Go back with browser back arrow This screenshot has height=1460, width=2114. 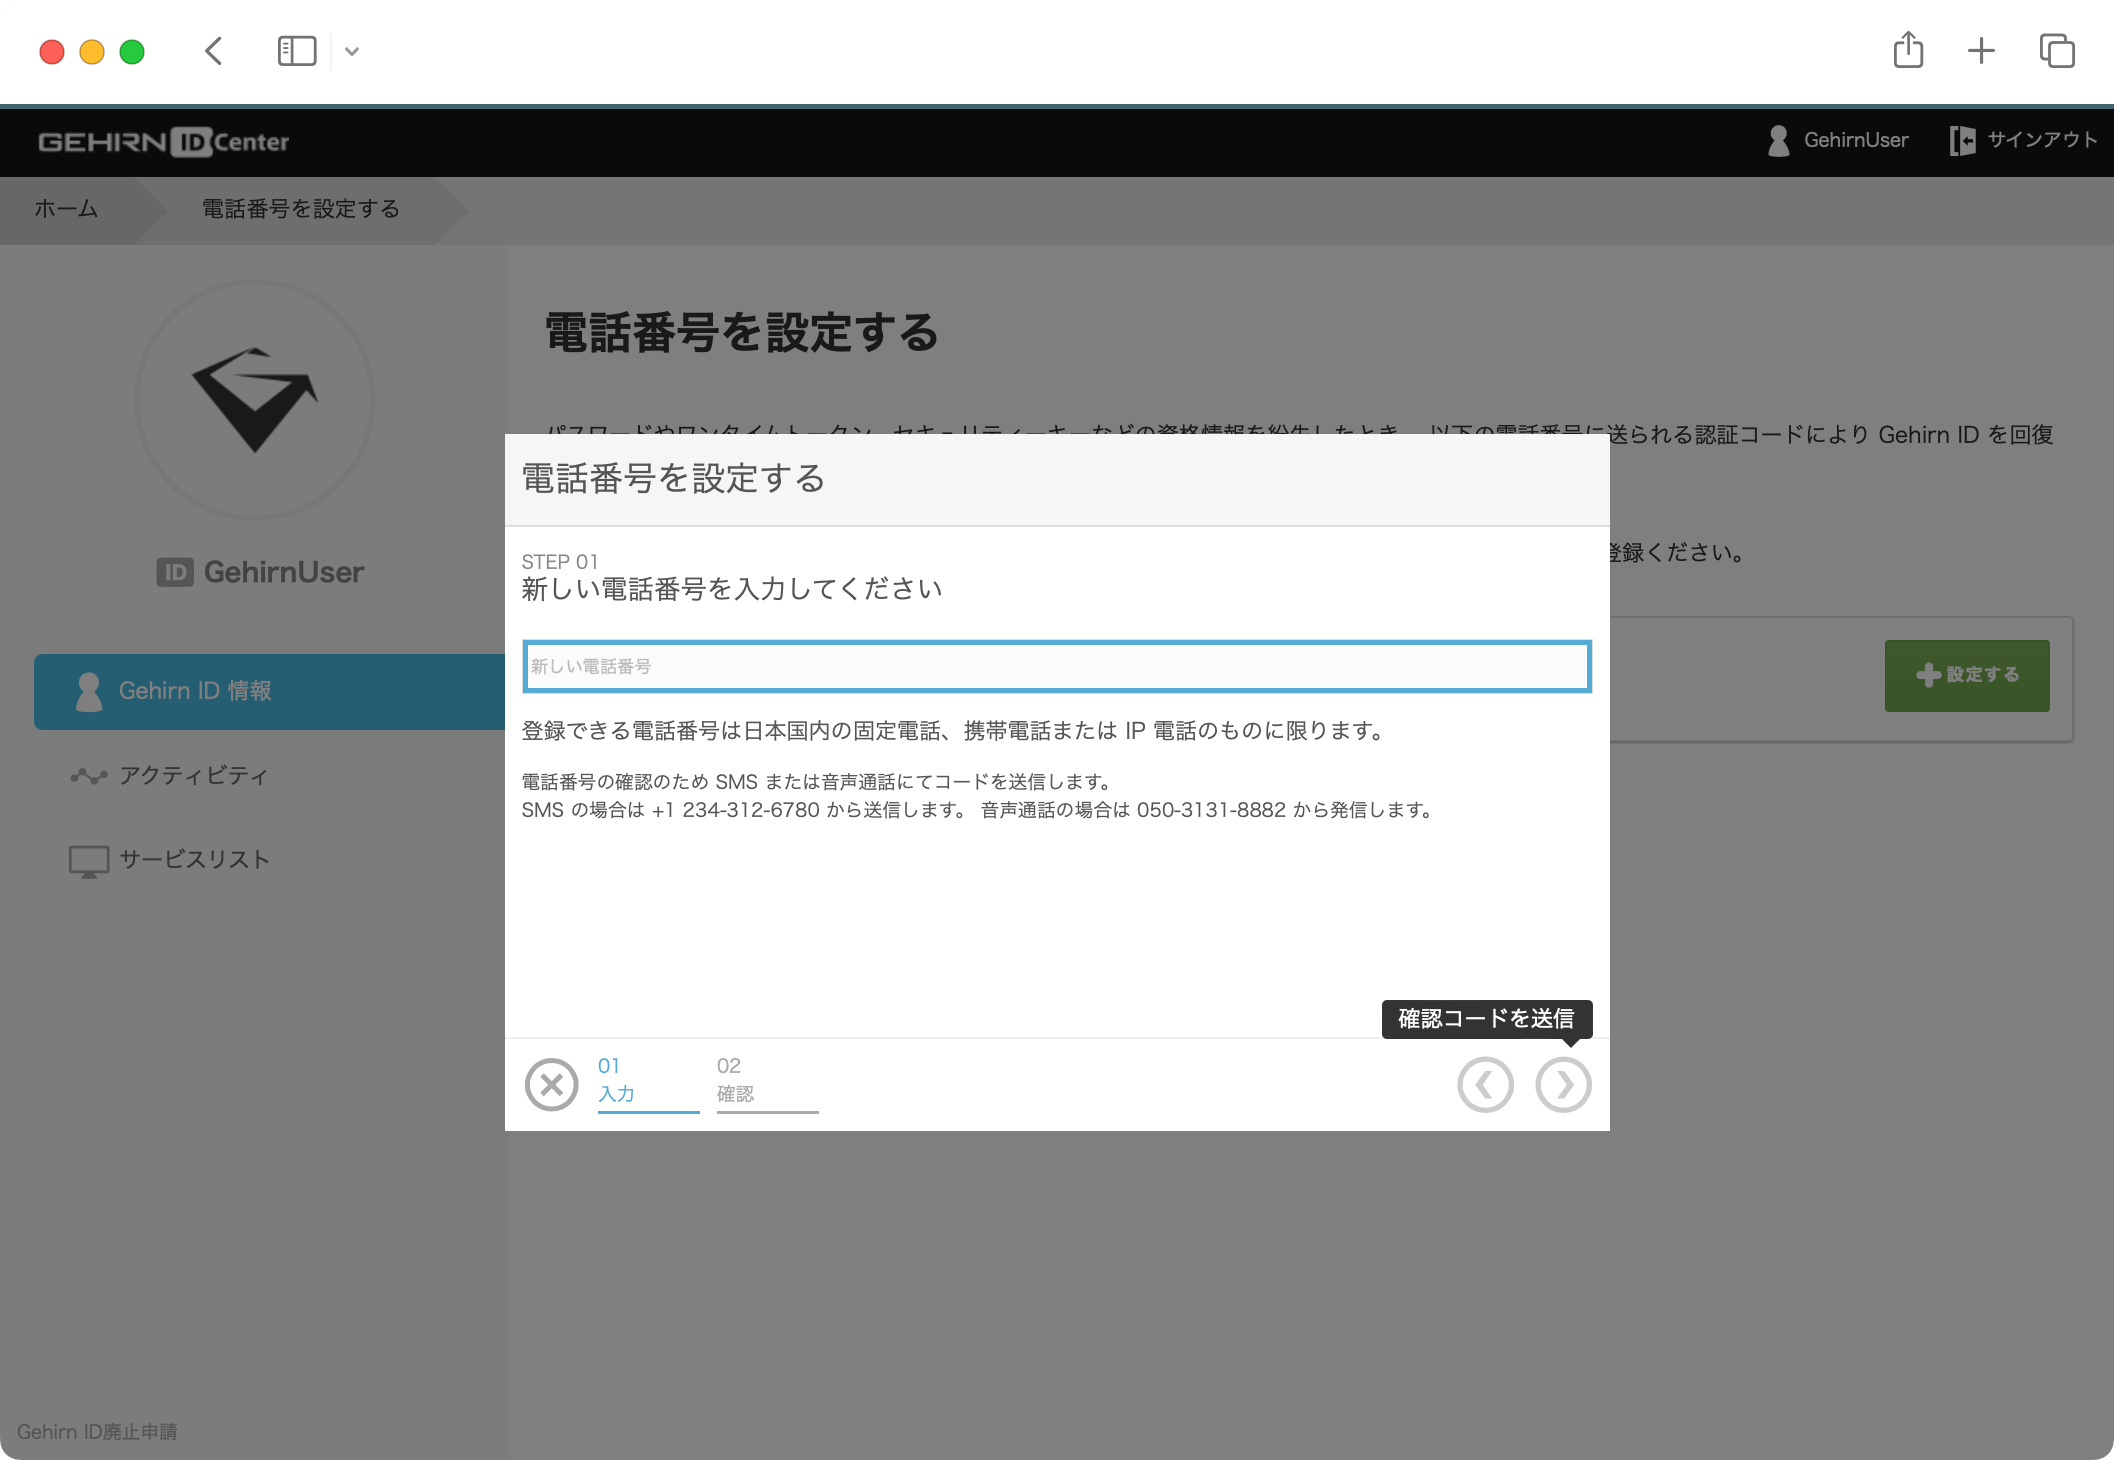[213, 51]
